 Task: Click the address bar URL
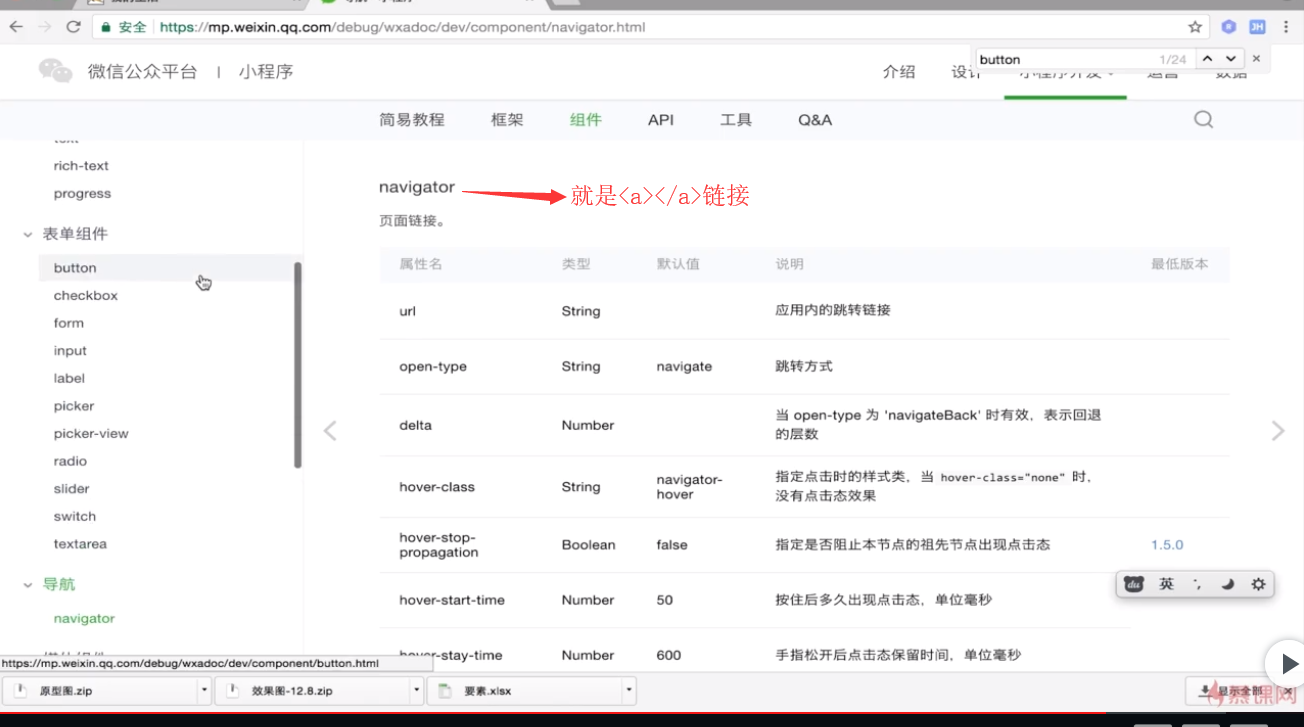[x=402, y=27]
